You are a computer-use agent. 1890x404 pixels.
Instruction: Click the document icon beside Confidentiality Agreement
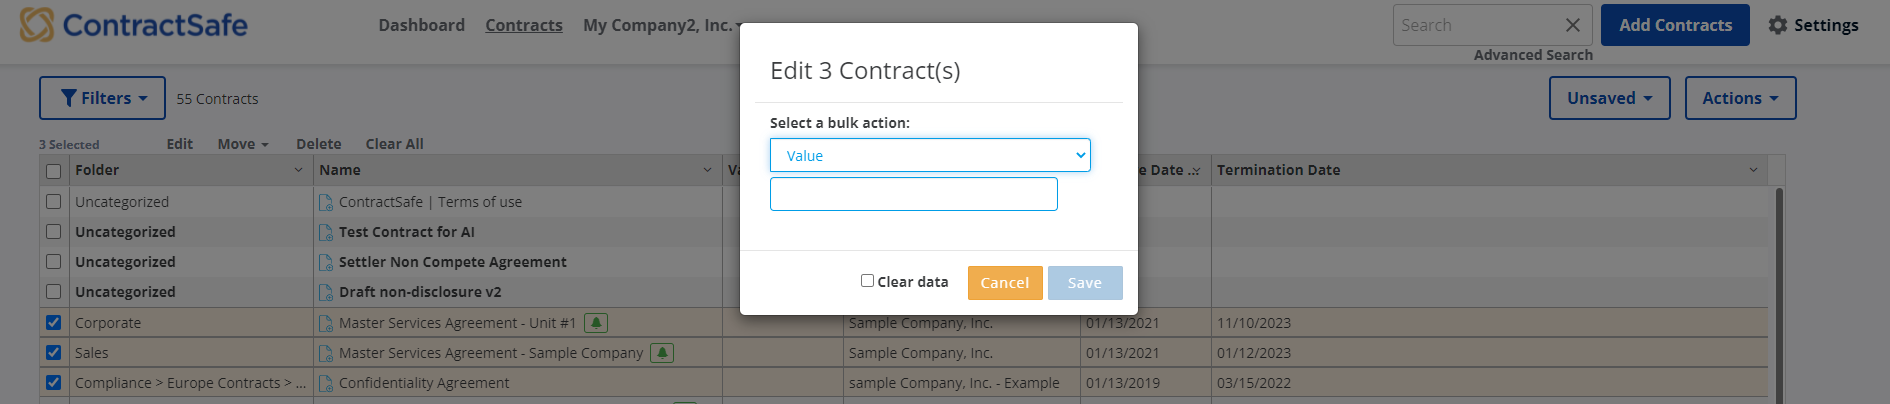[x=326, y=383]
